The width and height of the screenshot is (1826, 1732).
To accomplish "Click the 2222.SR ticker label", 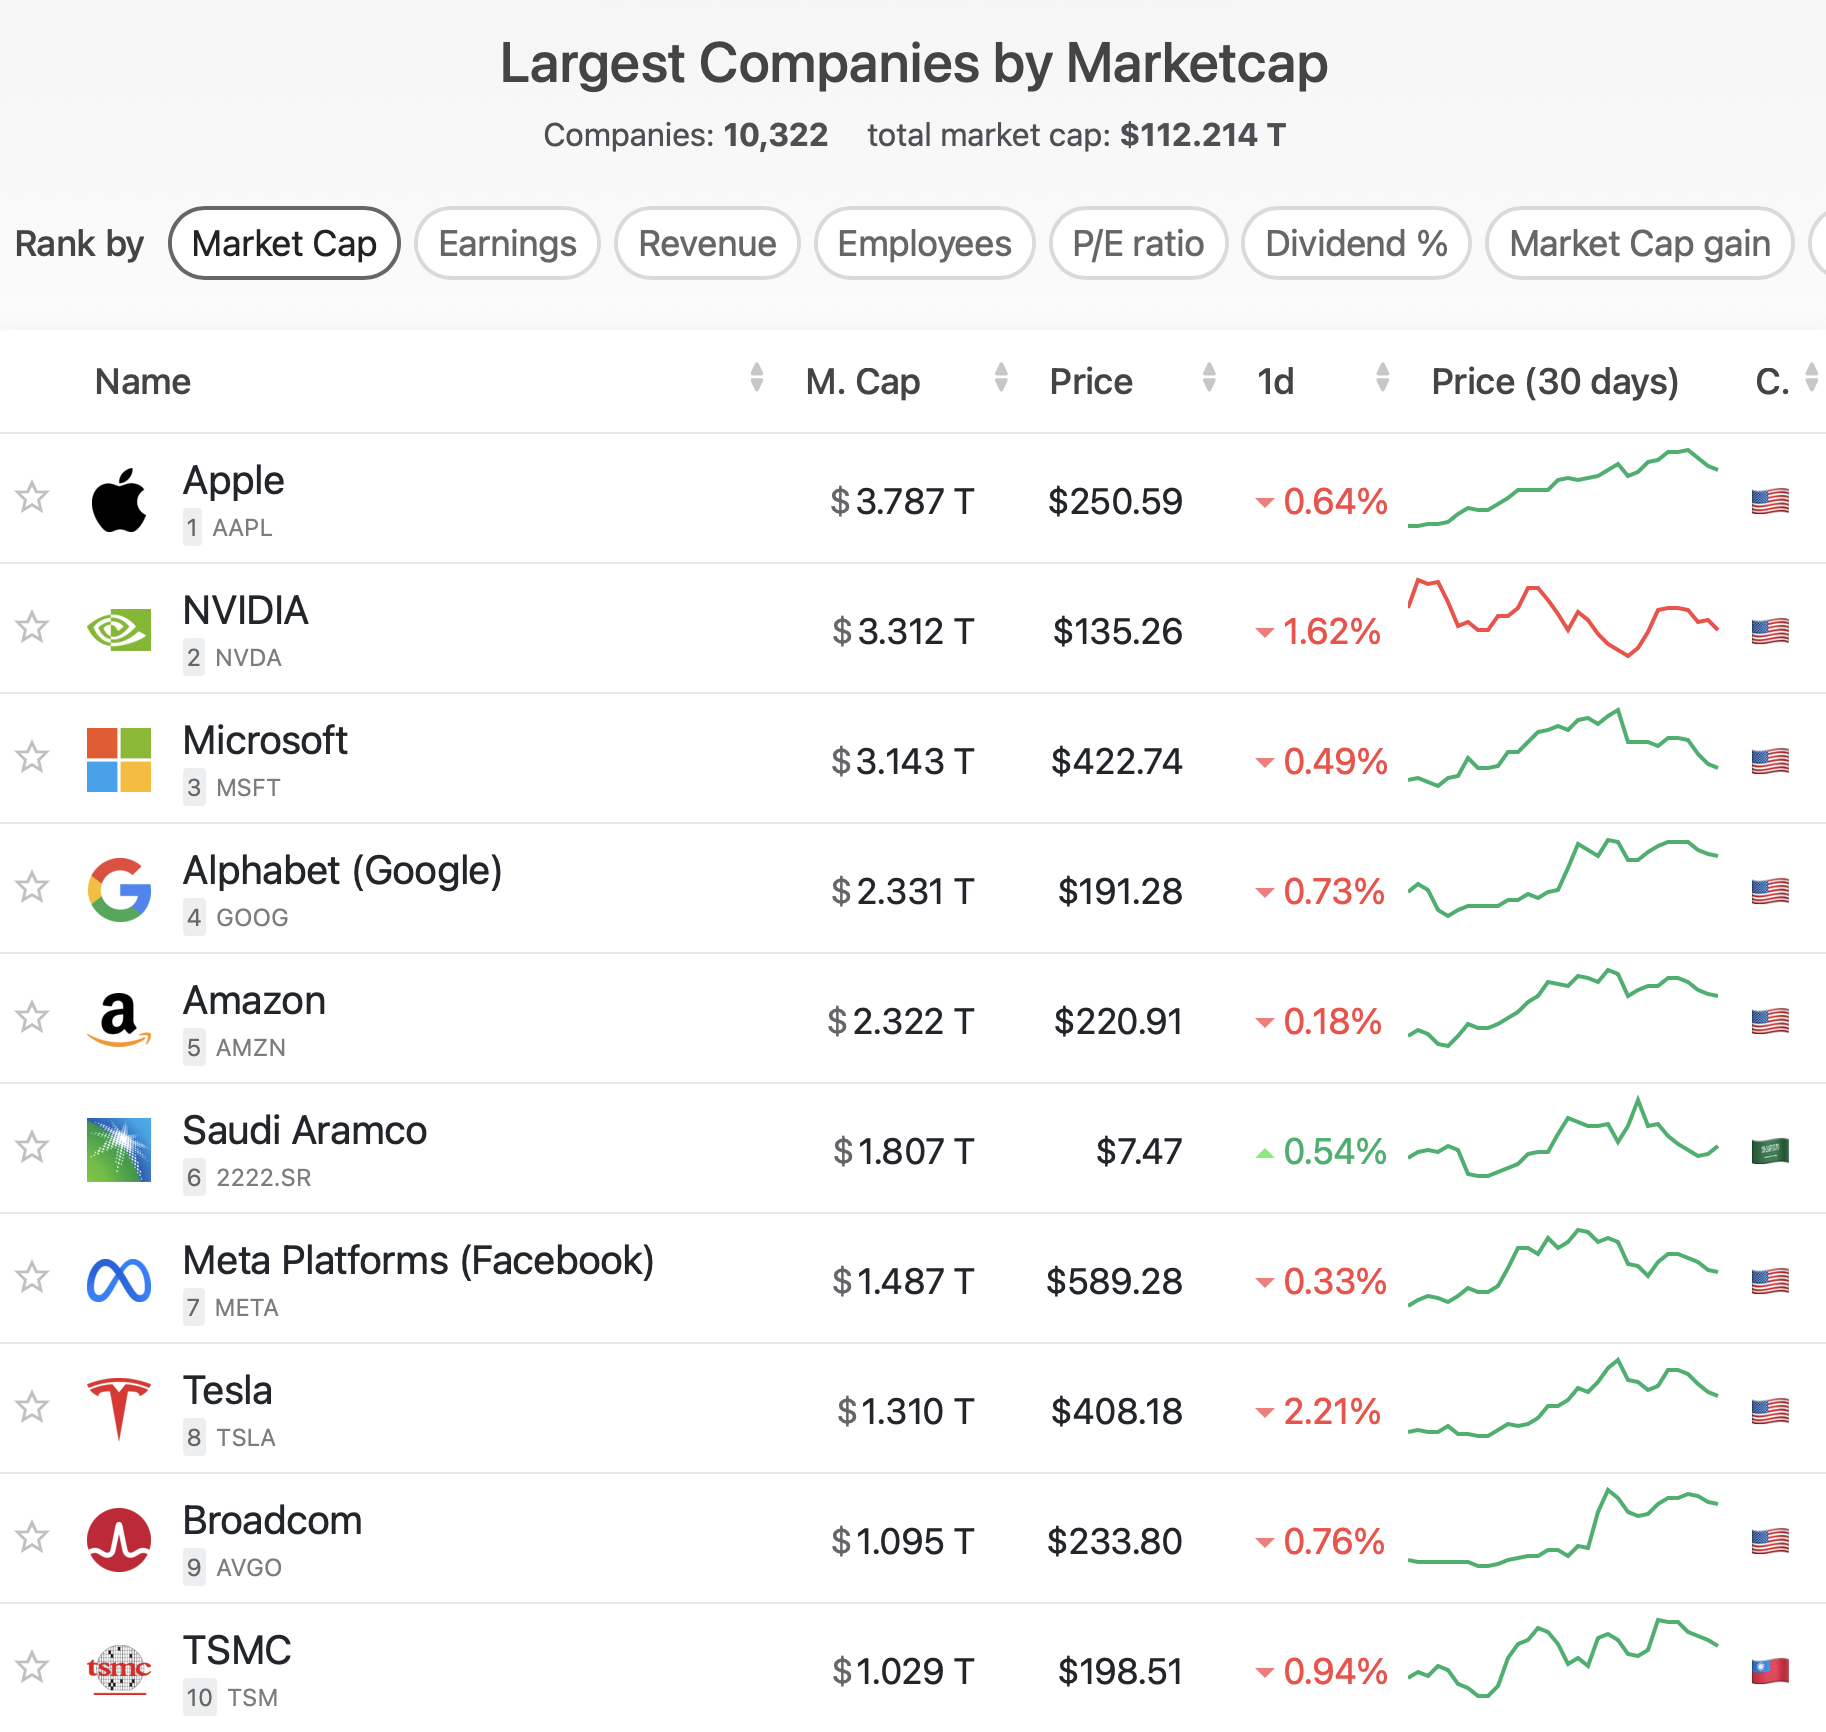I will click(263, 1178).
